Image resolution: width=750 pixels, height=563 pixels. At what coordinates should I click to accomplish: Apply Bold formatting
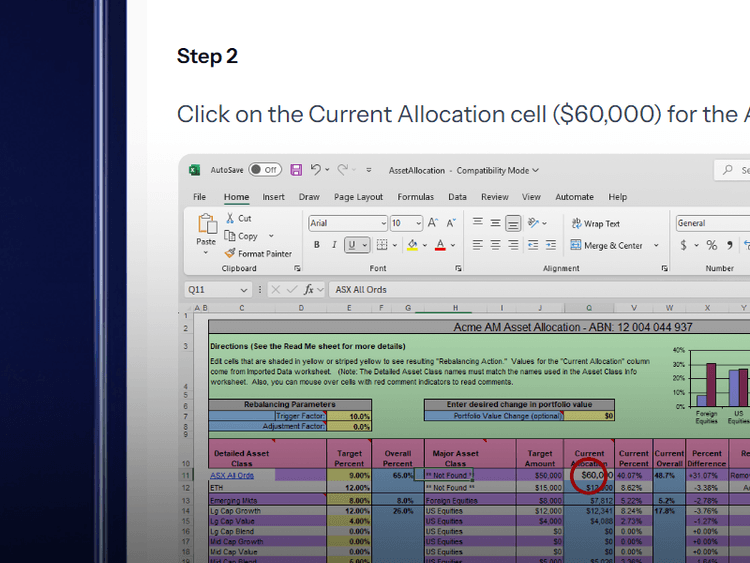317,245
